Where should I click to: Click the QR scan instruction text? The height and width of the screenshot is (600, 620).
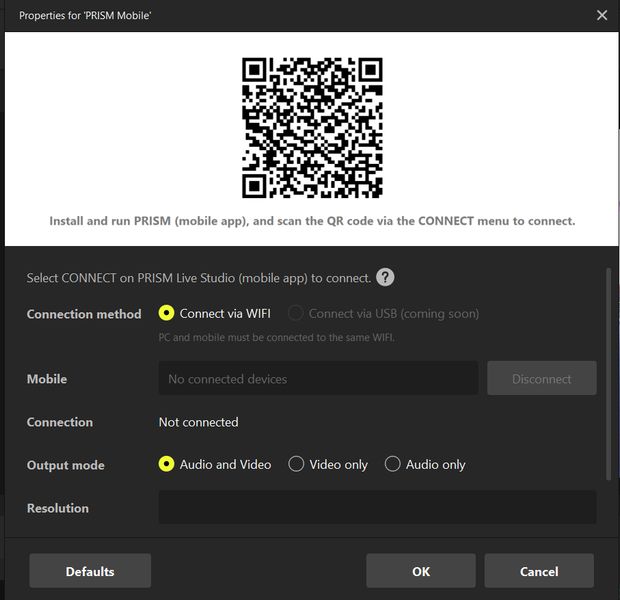tap(312, 221)
